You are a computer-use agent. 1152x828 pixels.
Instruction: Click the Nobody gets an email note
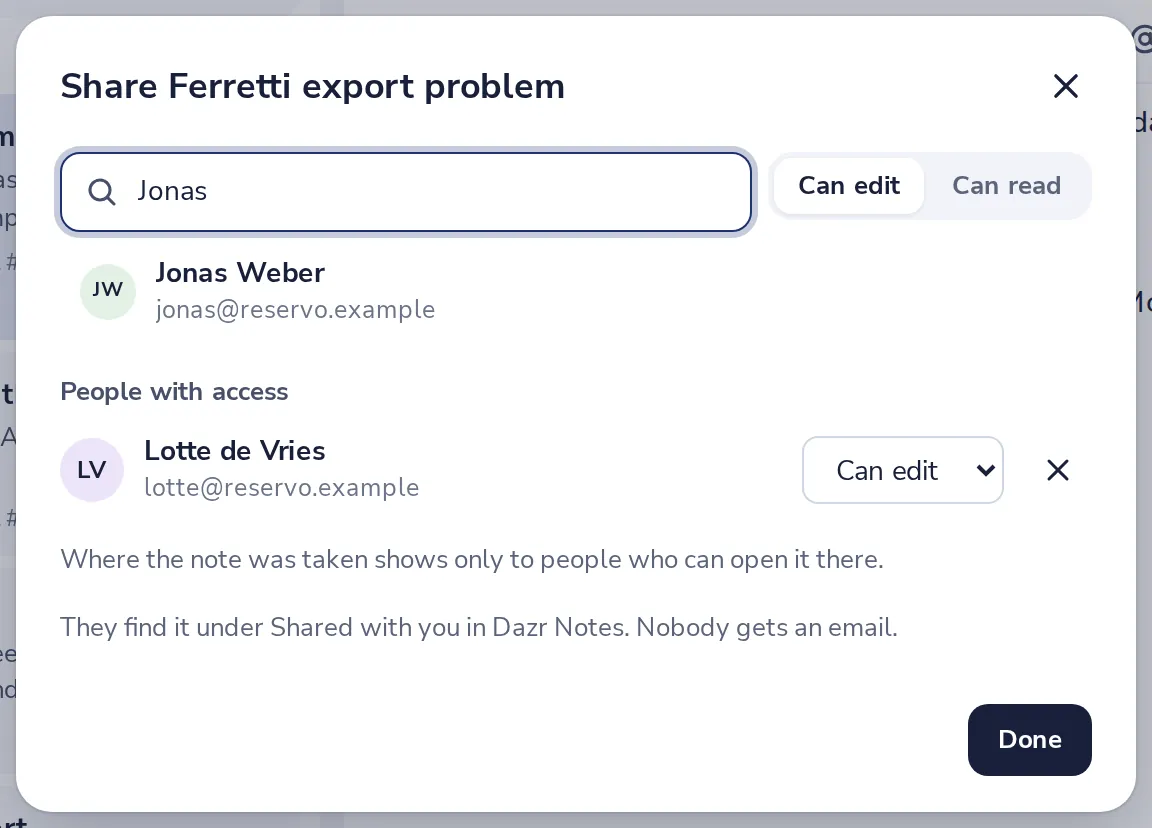(767, 627)
